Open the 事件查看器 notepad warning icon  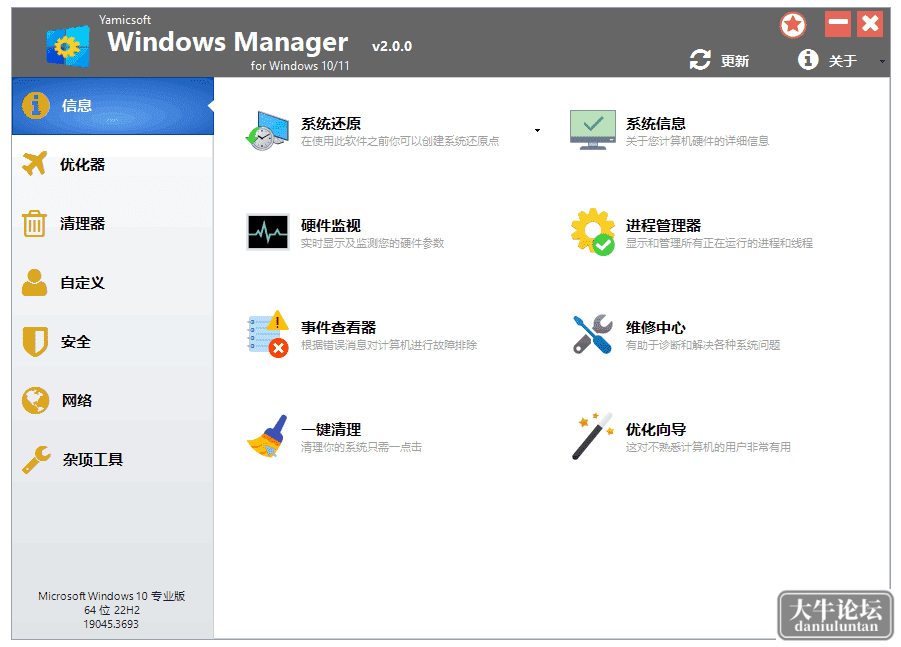click(x=268, y=334)
